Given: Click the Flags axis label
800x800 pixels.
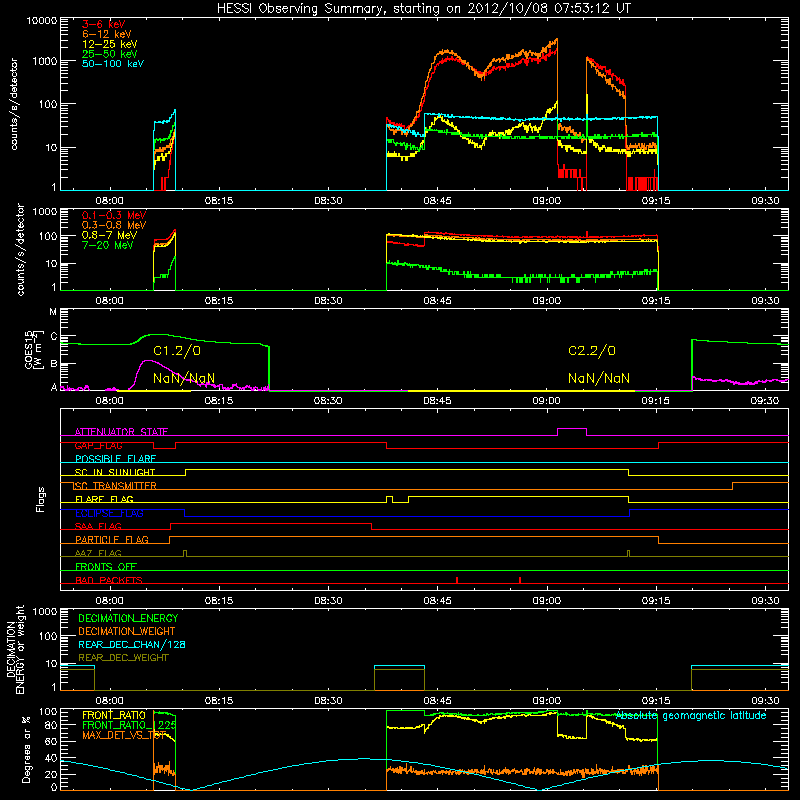Looking at the screenshot, I should (41, 499).
